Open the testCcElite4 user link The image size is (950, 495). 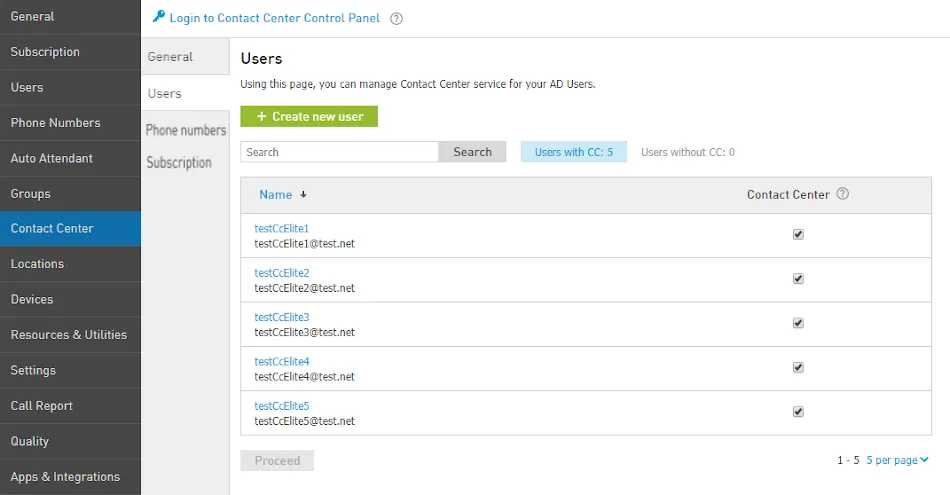pos(282,361)
